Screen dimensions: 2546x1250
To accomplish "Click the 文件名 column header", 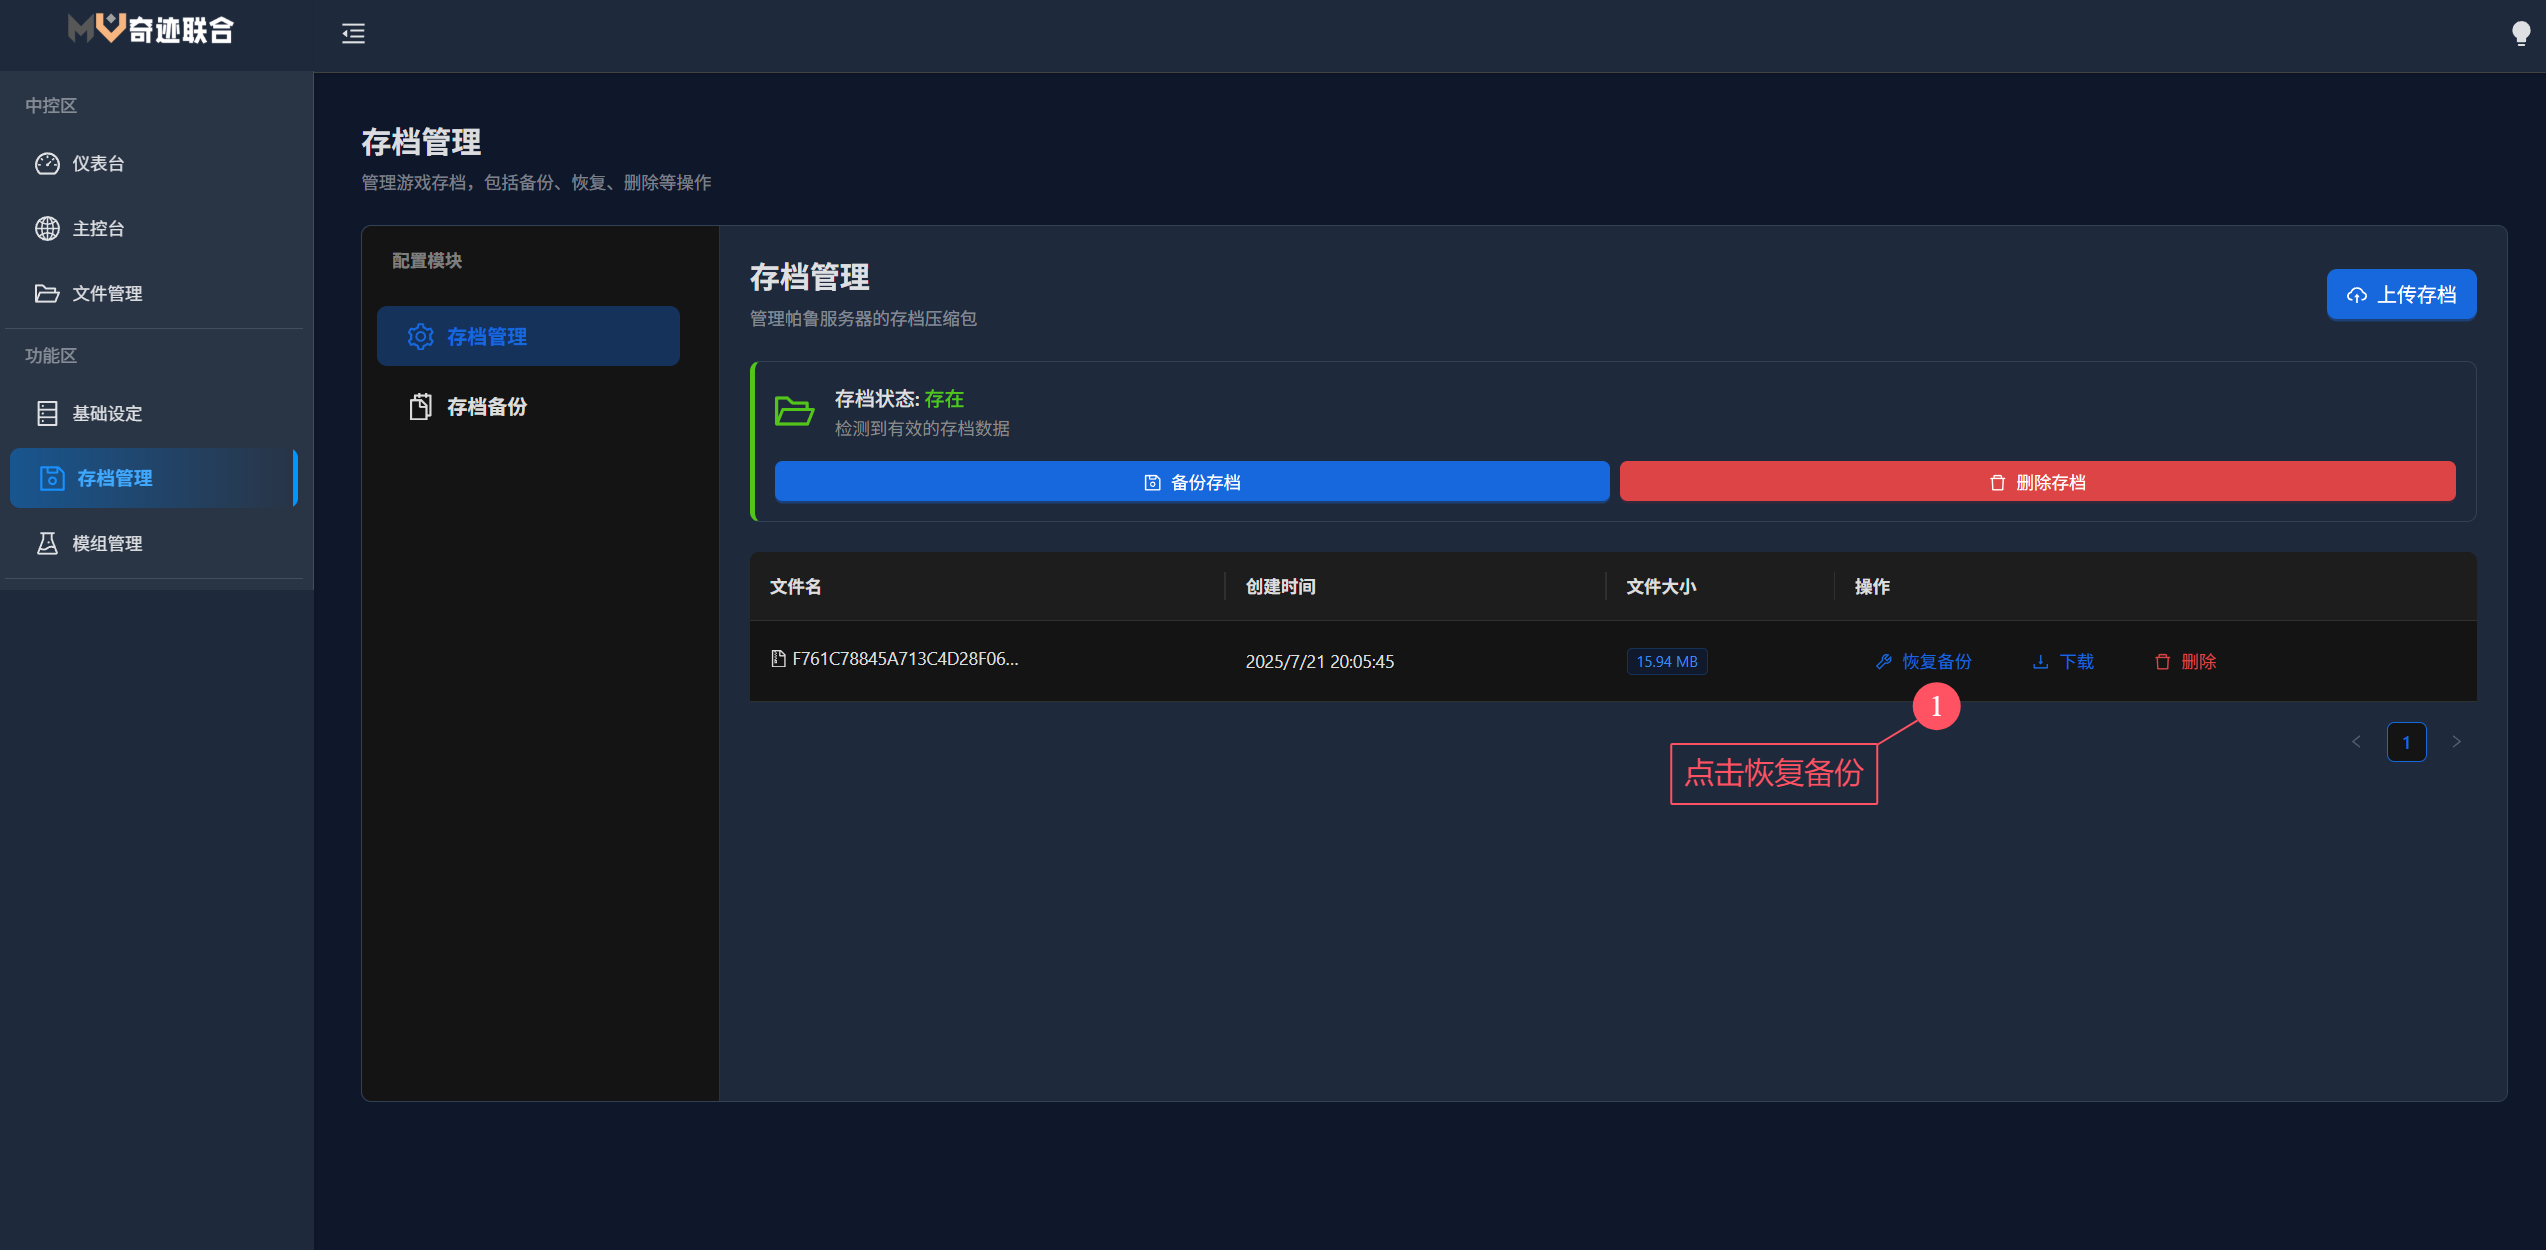I will pos(795,587).
